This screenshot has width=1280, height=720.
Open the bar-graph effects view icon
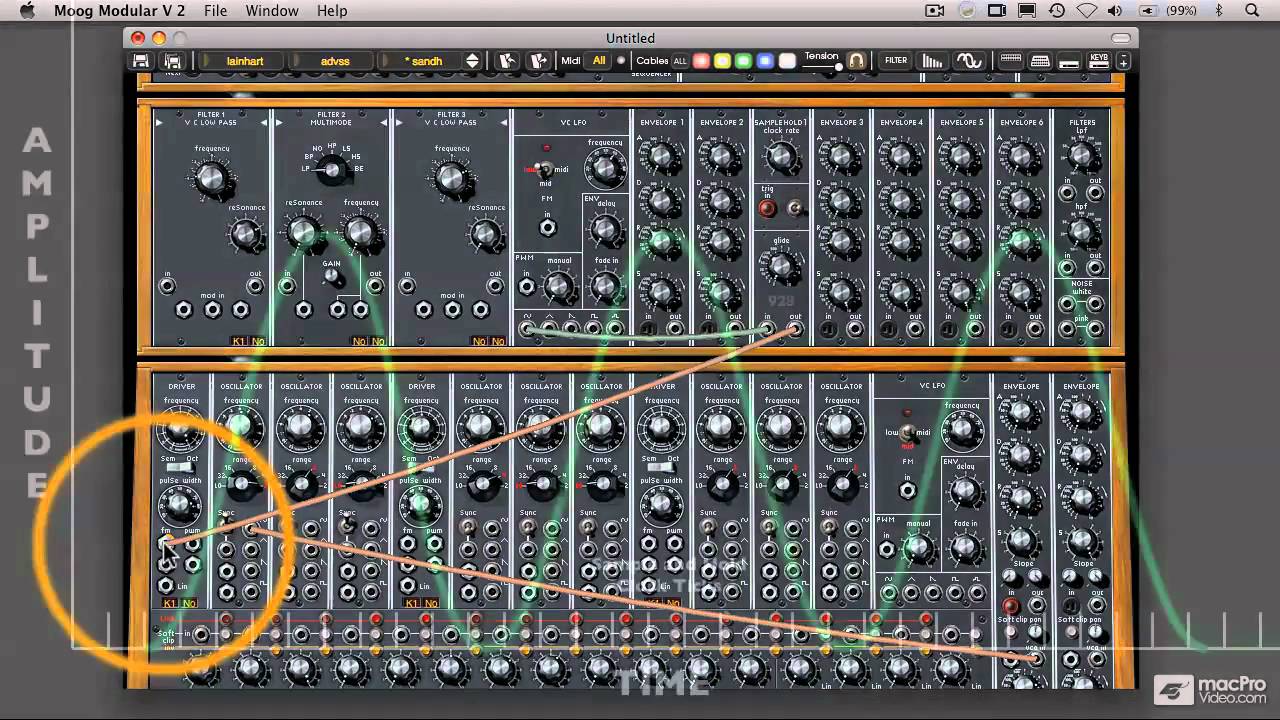[932, 61]
